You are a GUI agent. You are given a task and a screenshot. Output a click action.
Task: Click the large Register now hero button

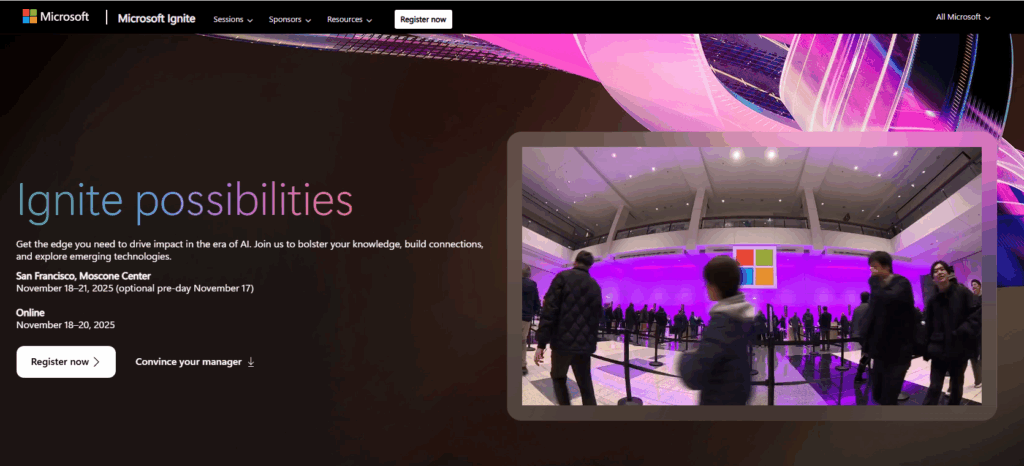pos(66,362)
